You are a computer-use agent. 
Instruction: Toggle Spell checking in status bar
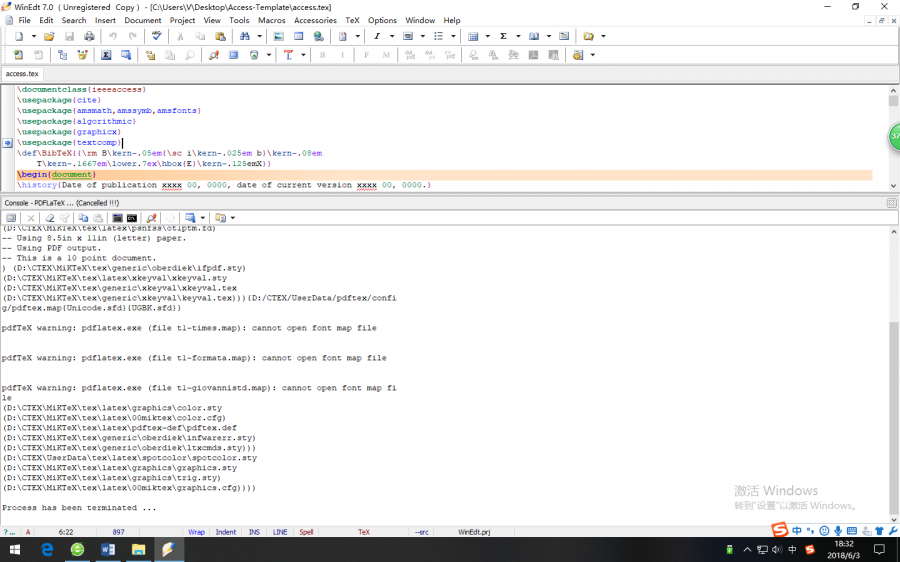(306, 532)
